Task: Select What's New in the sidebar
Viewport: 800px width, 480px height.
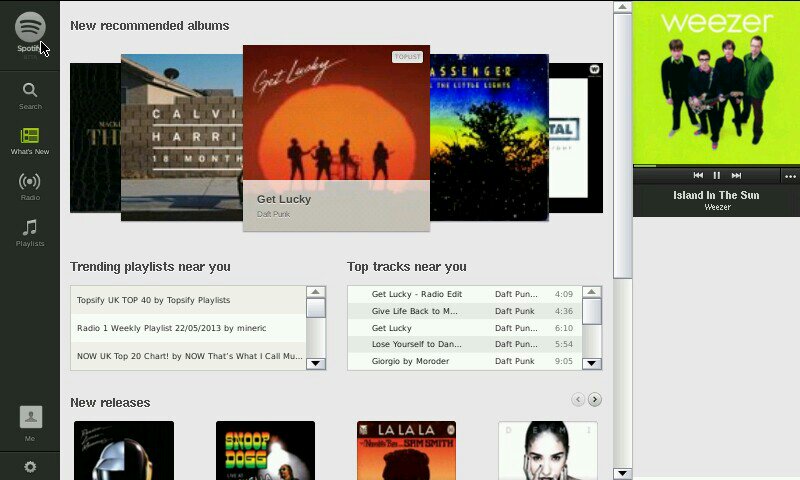Action: tap(30, 141)
